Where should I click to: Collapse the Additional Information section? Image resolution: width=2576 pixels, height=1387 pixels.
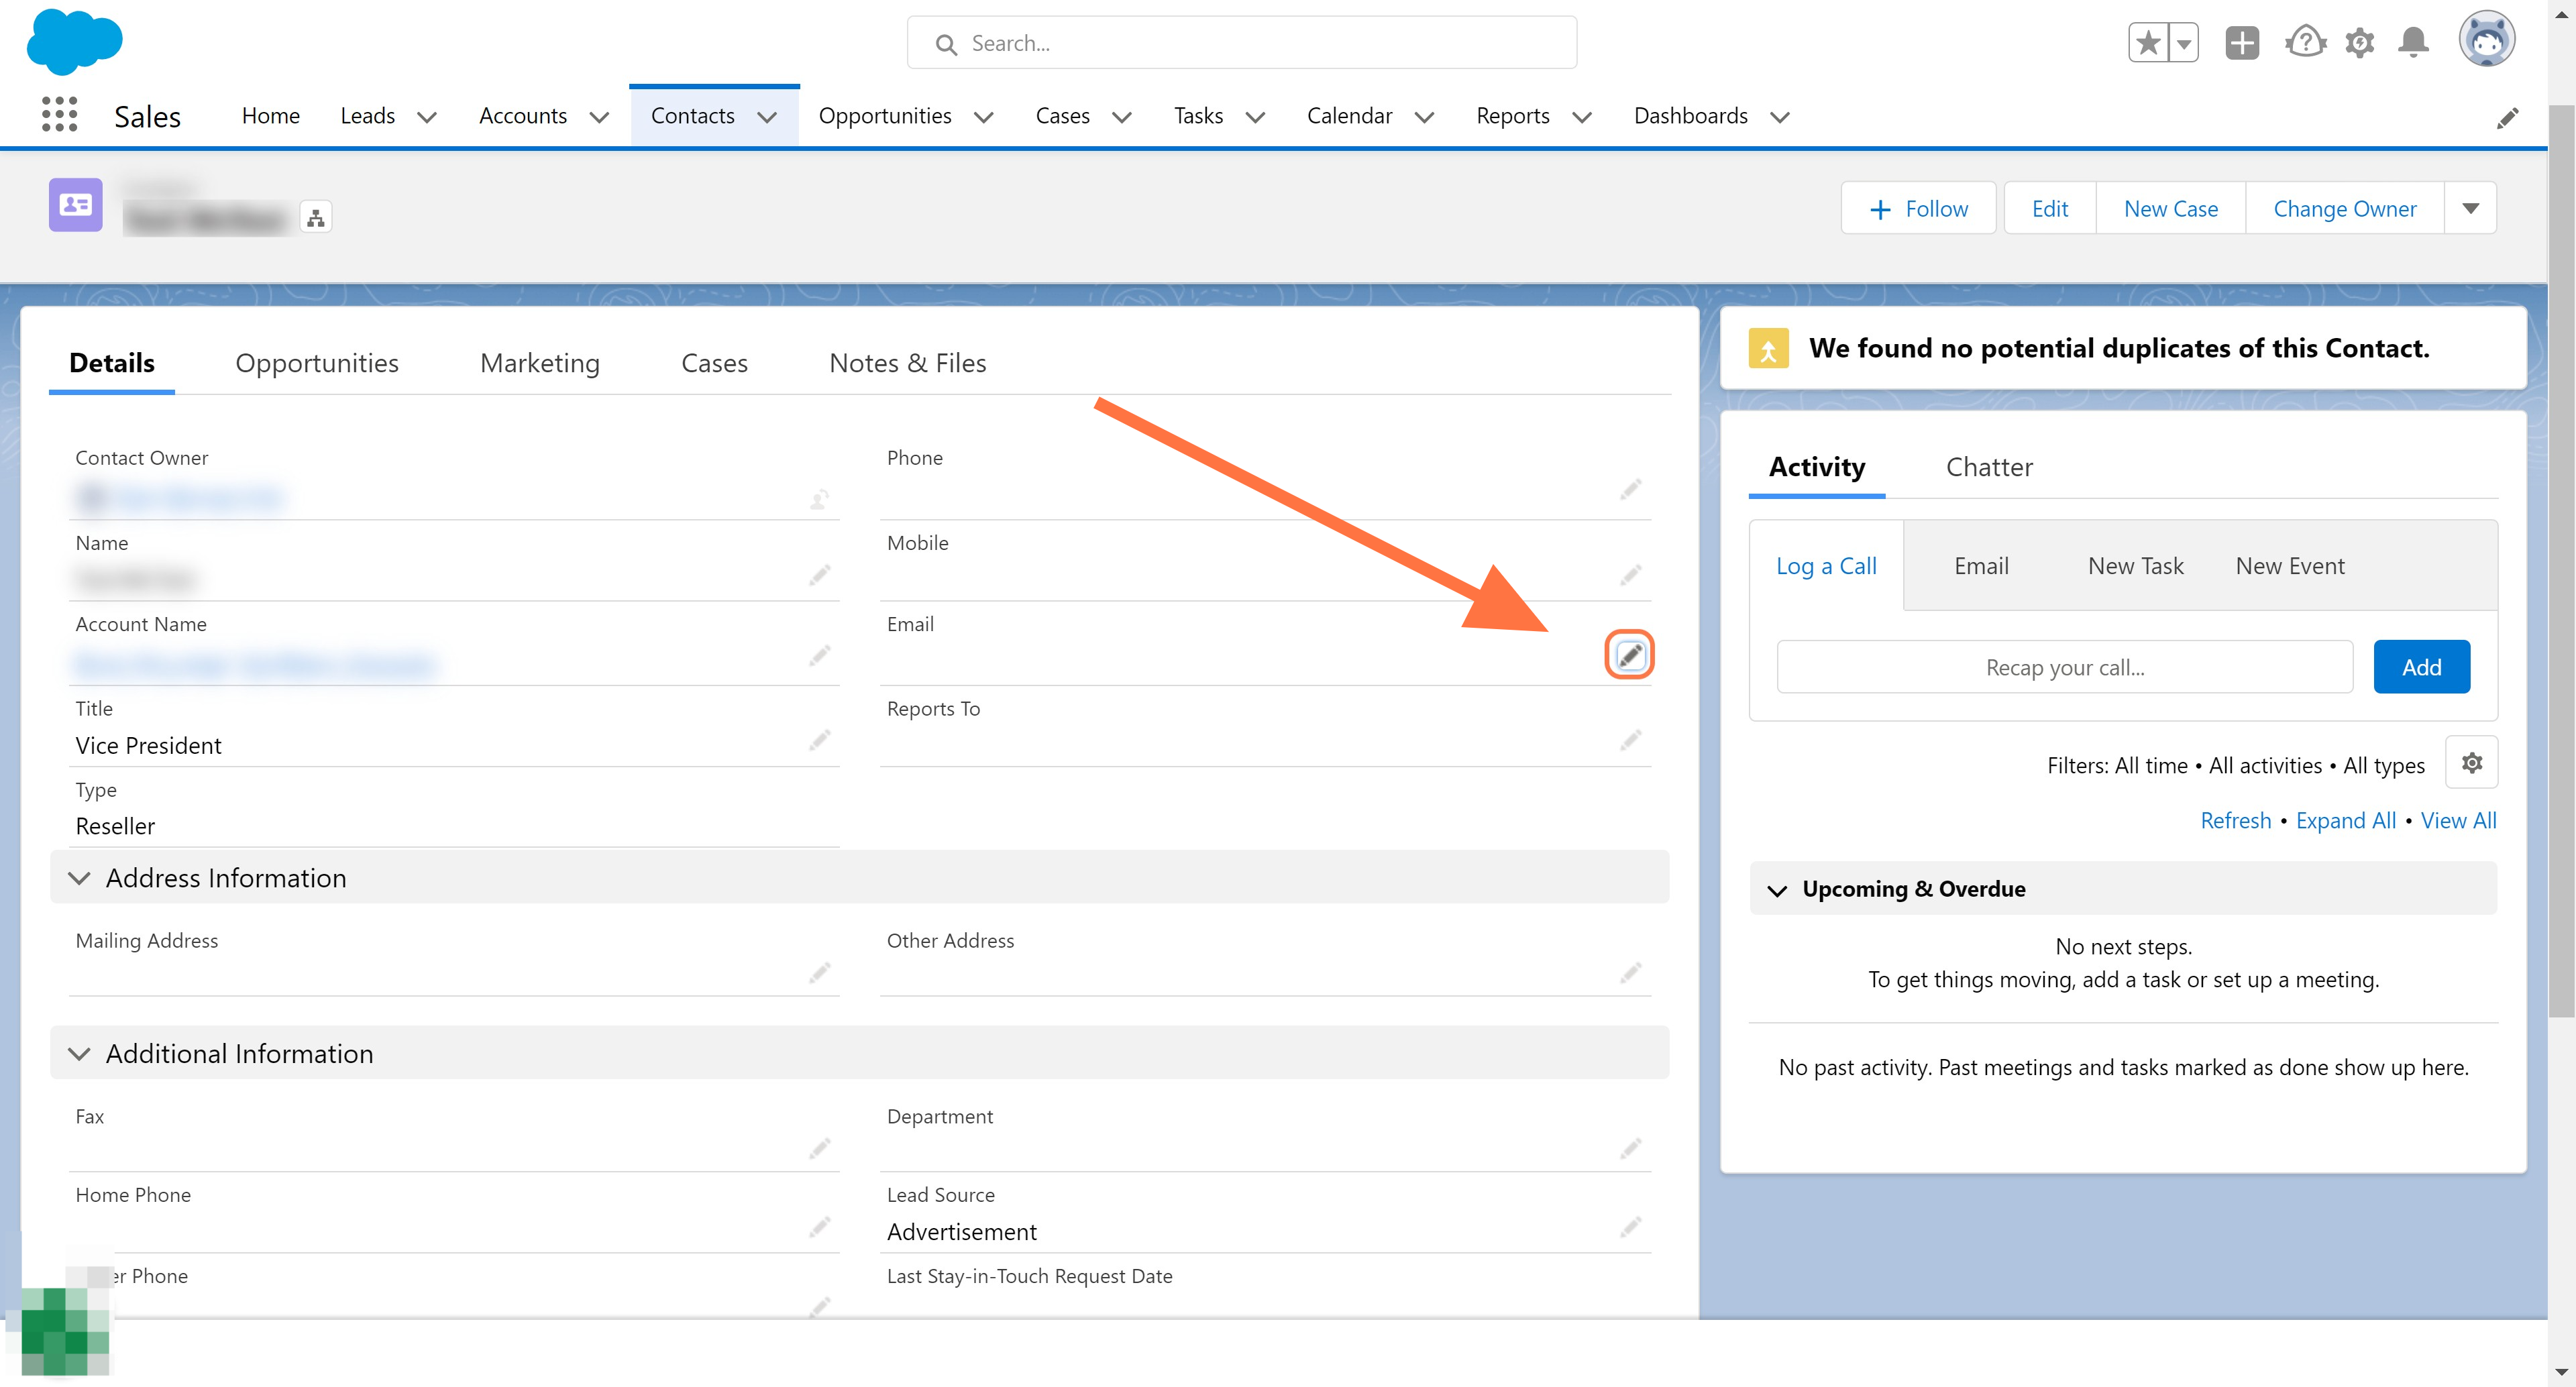pyautogui.click(x=79, y=1054)
